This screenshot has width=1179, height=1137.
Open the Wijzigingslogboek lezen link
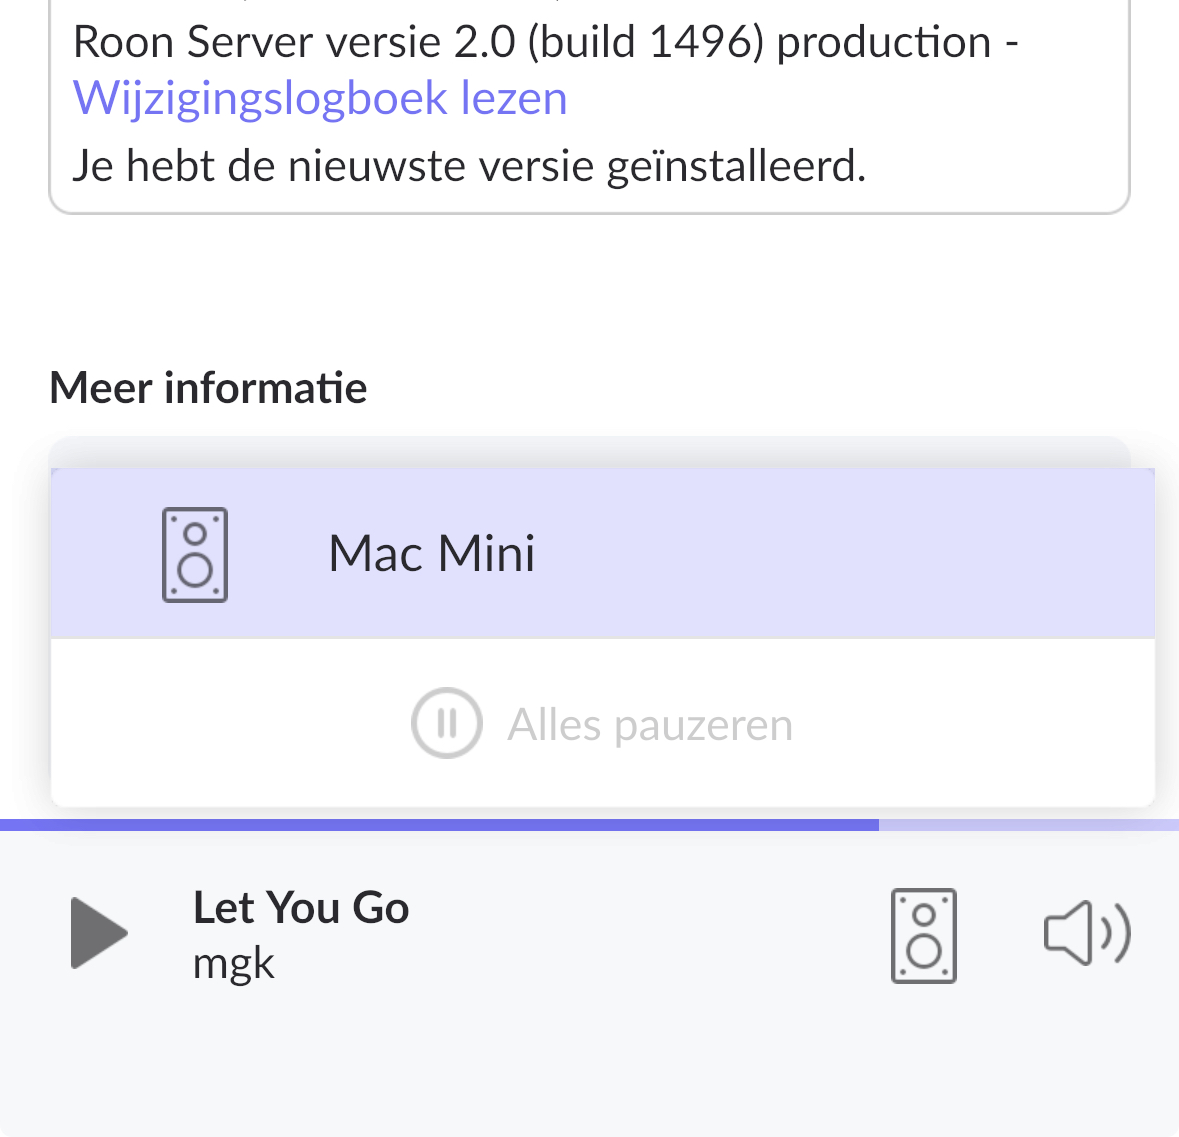(320, 98)
